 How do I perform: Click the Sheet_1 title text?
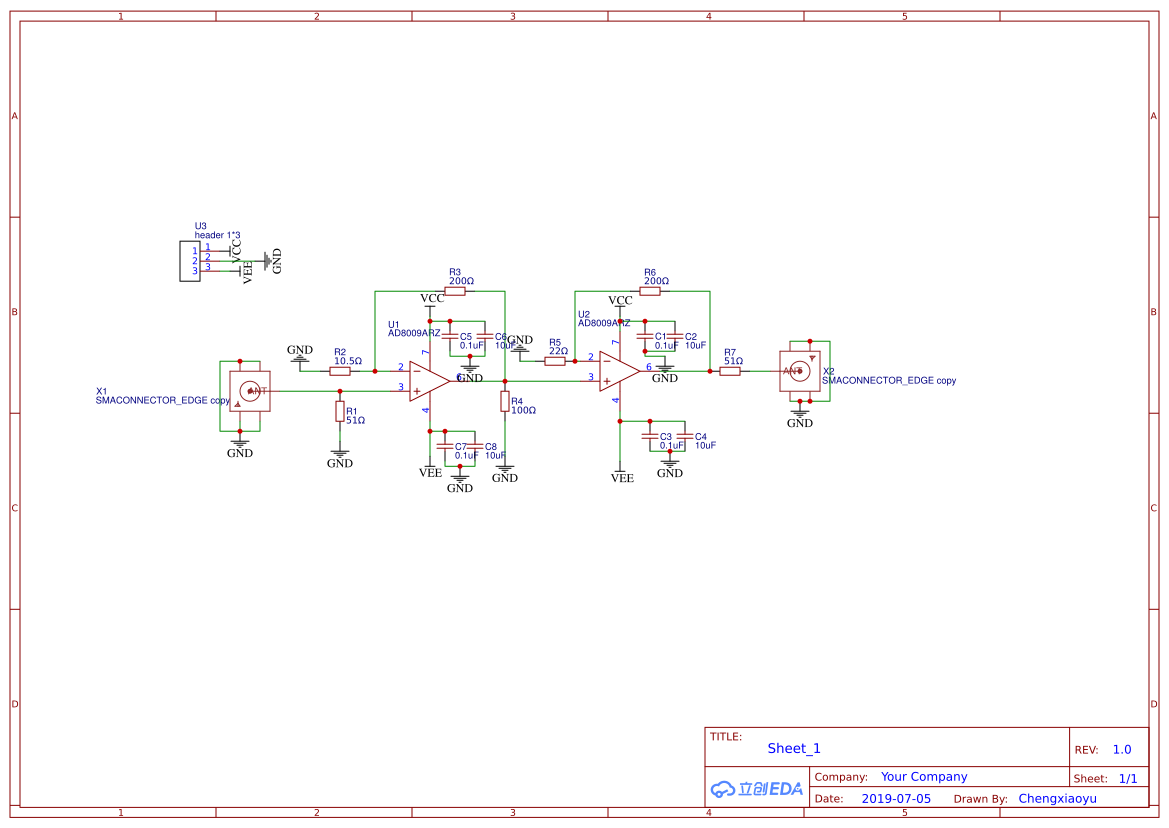(794, 748)
